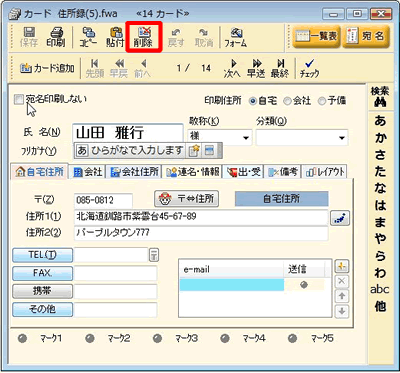Switch to the 自宅住所 tab
Viewport: 400px width, 373px height.
(x=40, y=172)
